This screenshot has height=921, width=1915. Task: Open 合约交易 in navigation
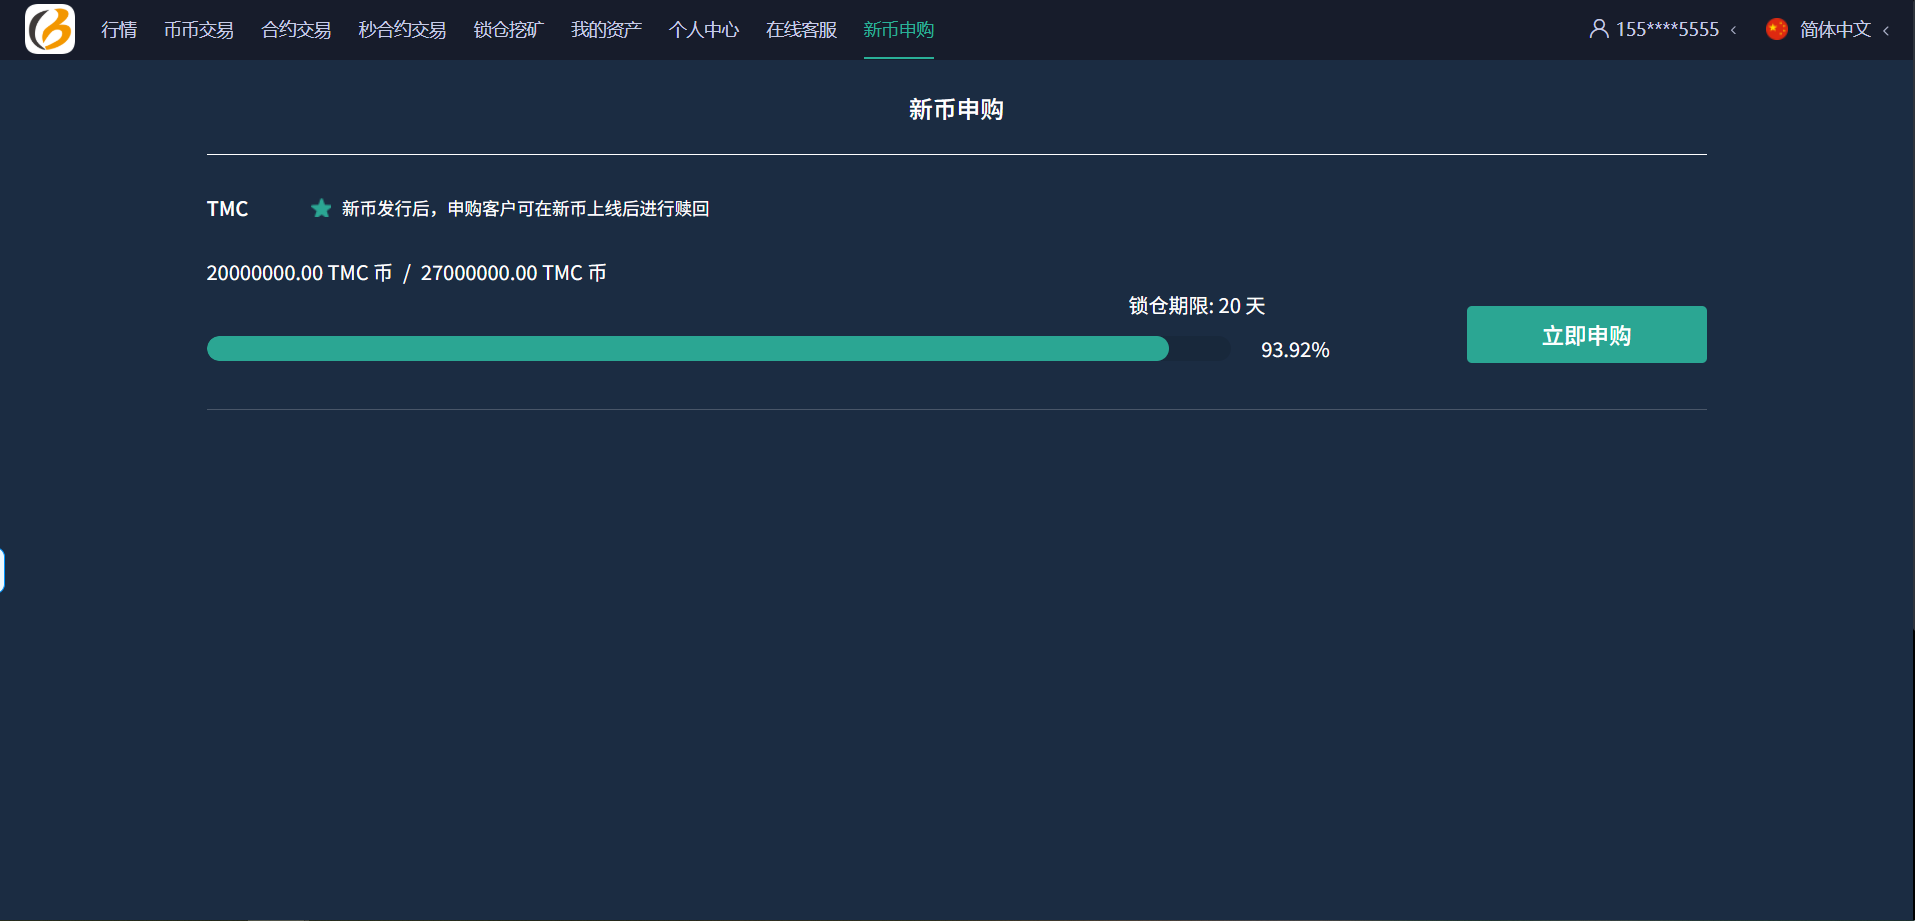pyautogui.click(x=296, y=30)
